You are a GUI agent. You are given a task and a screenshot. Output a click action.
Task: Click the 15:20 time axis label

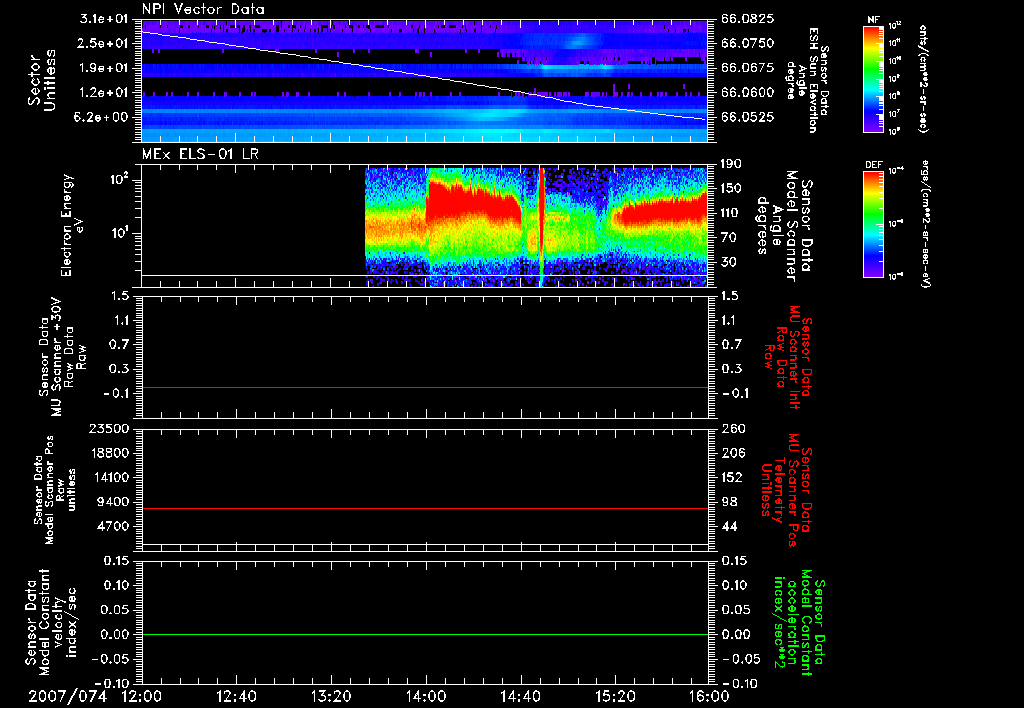pyautogui.click(x=615, y=696)
